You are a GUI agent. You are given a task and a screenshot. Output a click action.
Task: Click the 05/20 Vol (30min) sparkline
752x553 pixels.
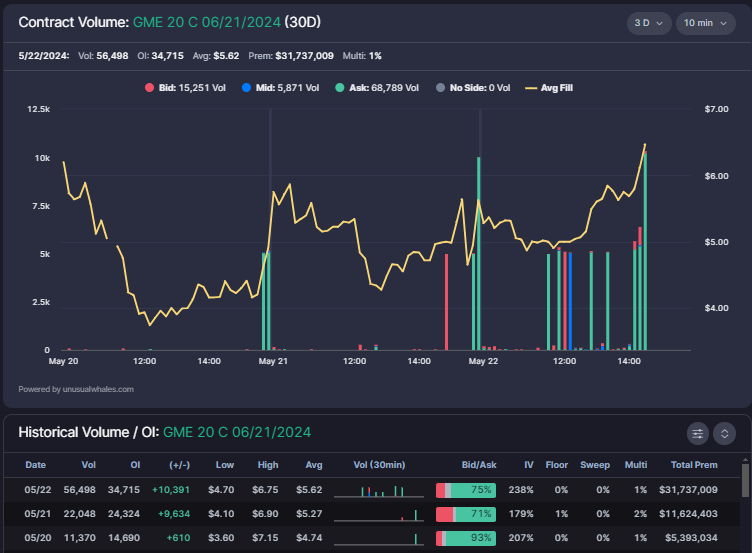(379, 539)
